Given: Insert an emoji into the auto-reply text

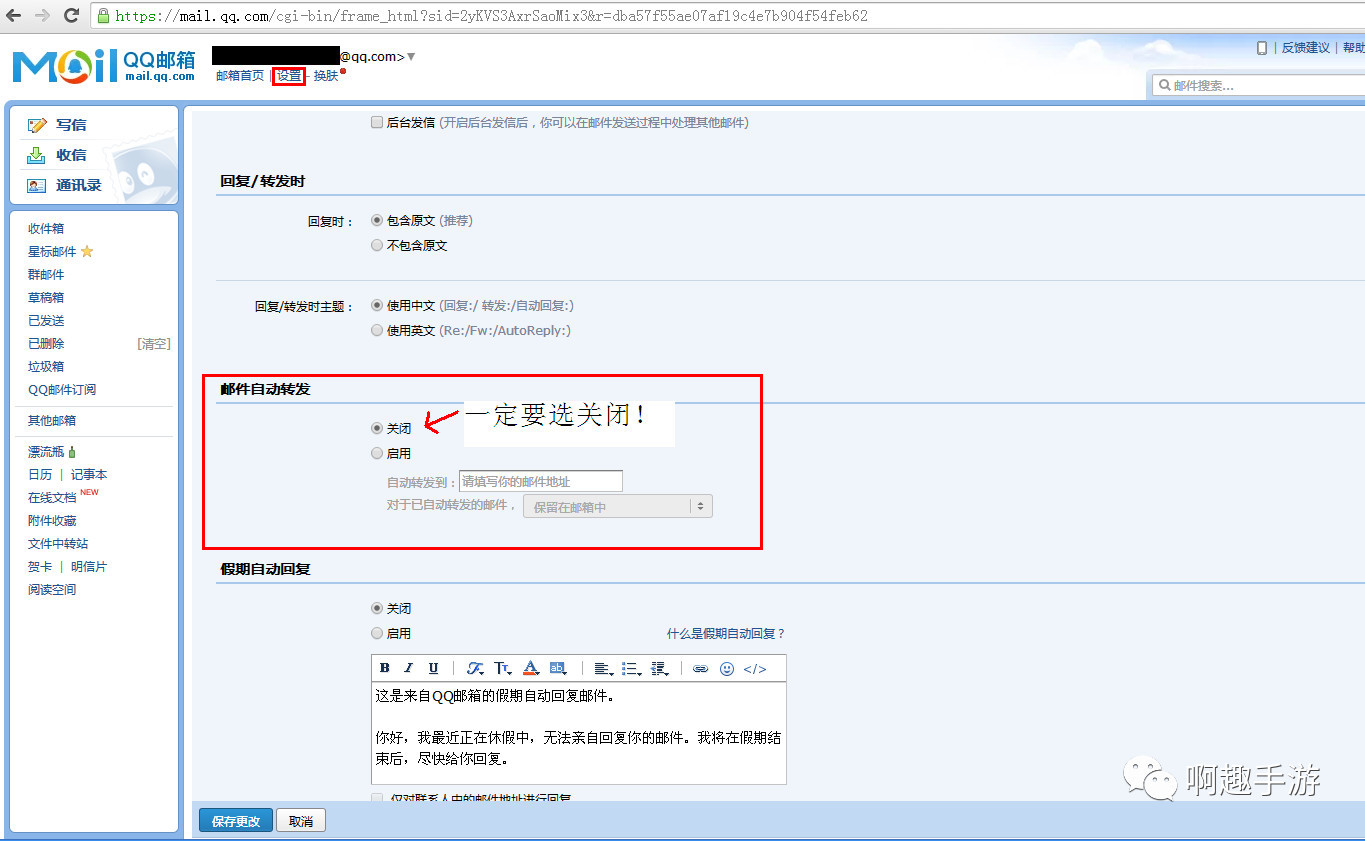Looking at the screenshot, I should (728, 668).
